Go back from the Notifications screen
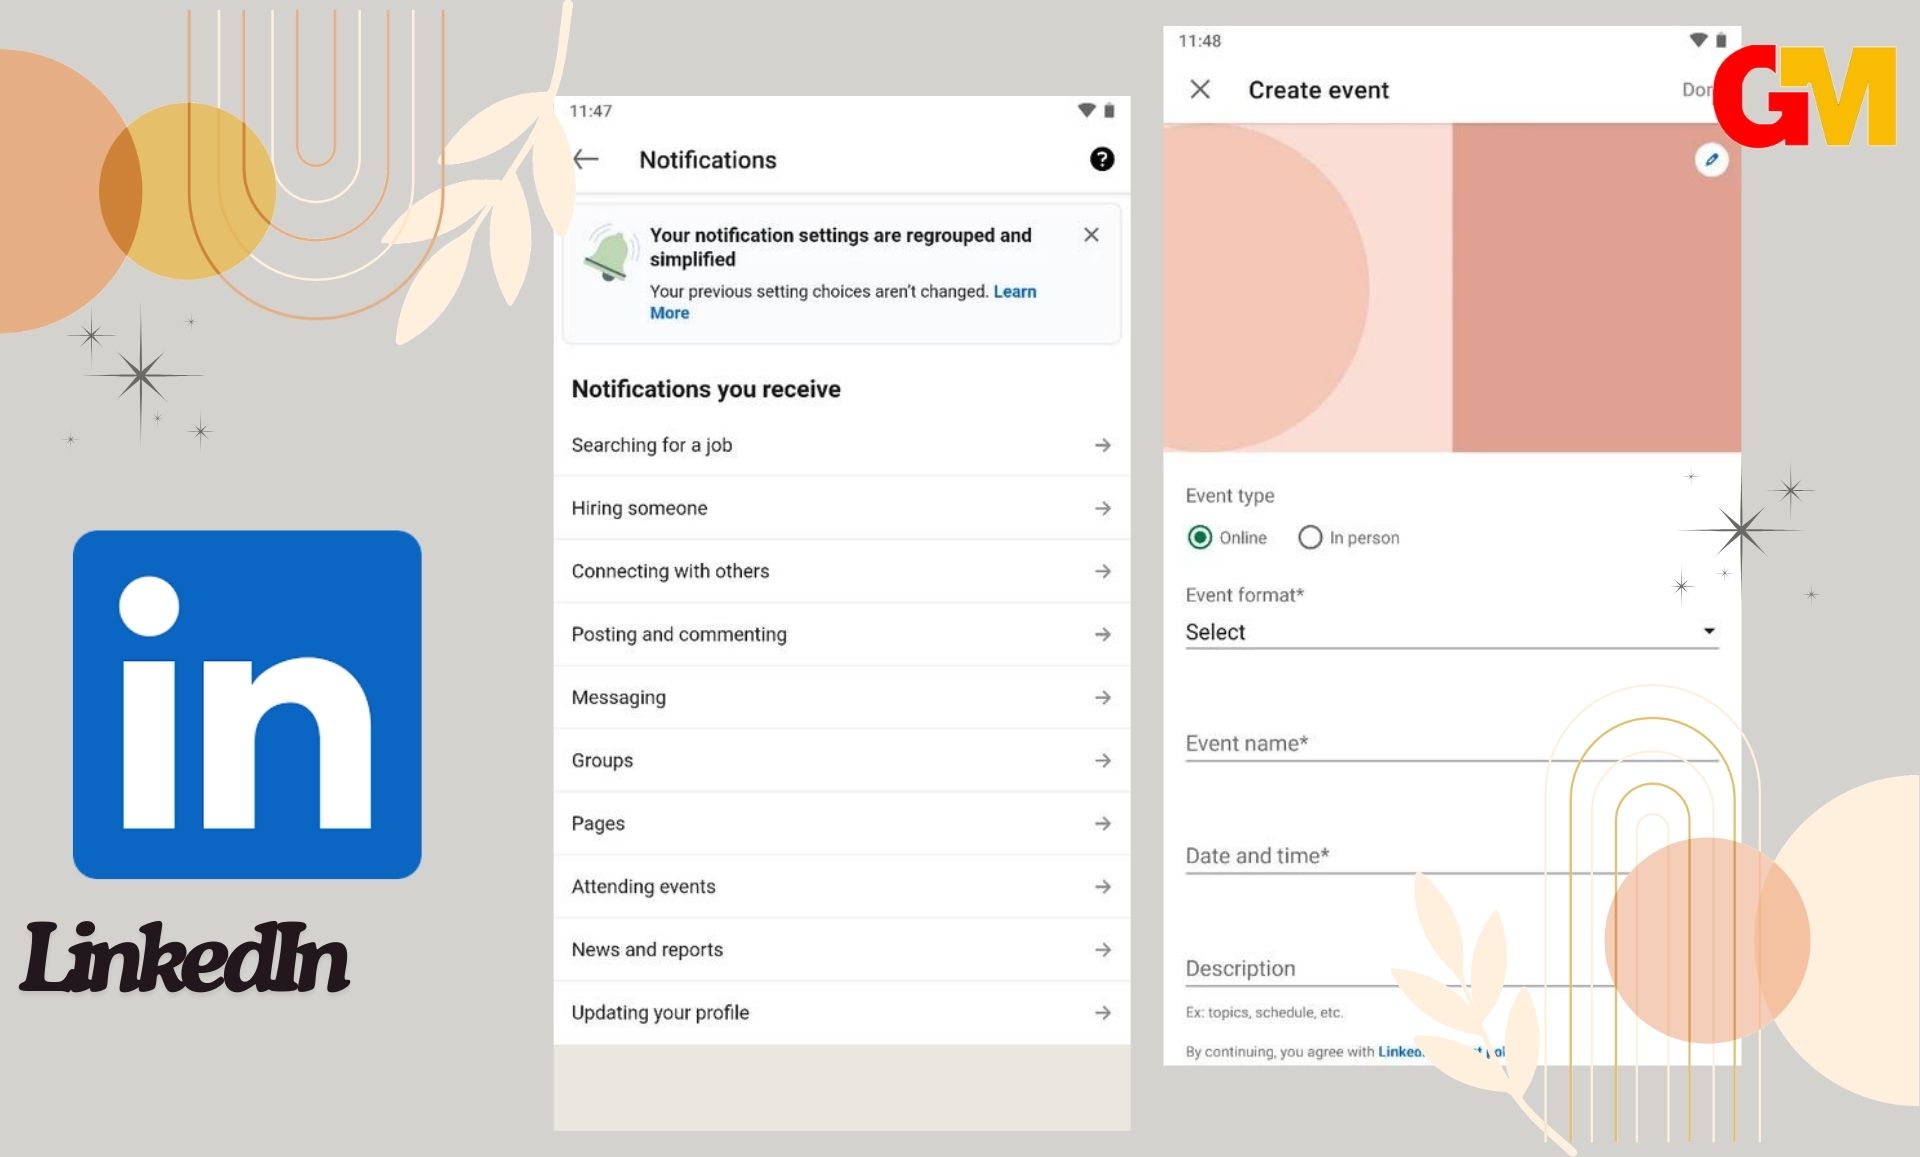1920x1157 pixels. [586, 159]
